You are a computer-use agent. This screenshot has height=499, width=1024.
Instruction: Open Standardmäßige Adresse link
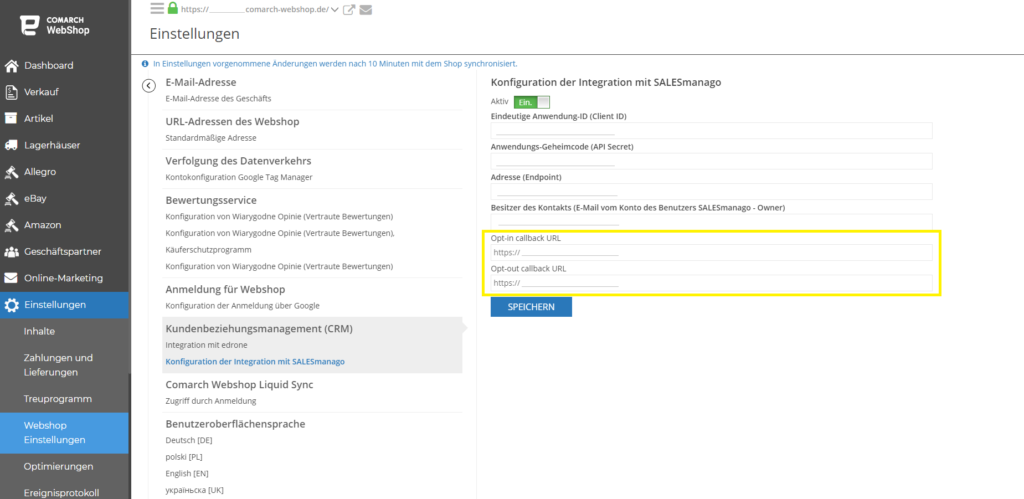pos(211,138)
